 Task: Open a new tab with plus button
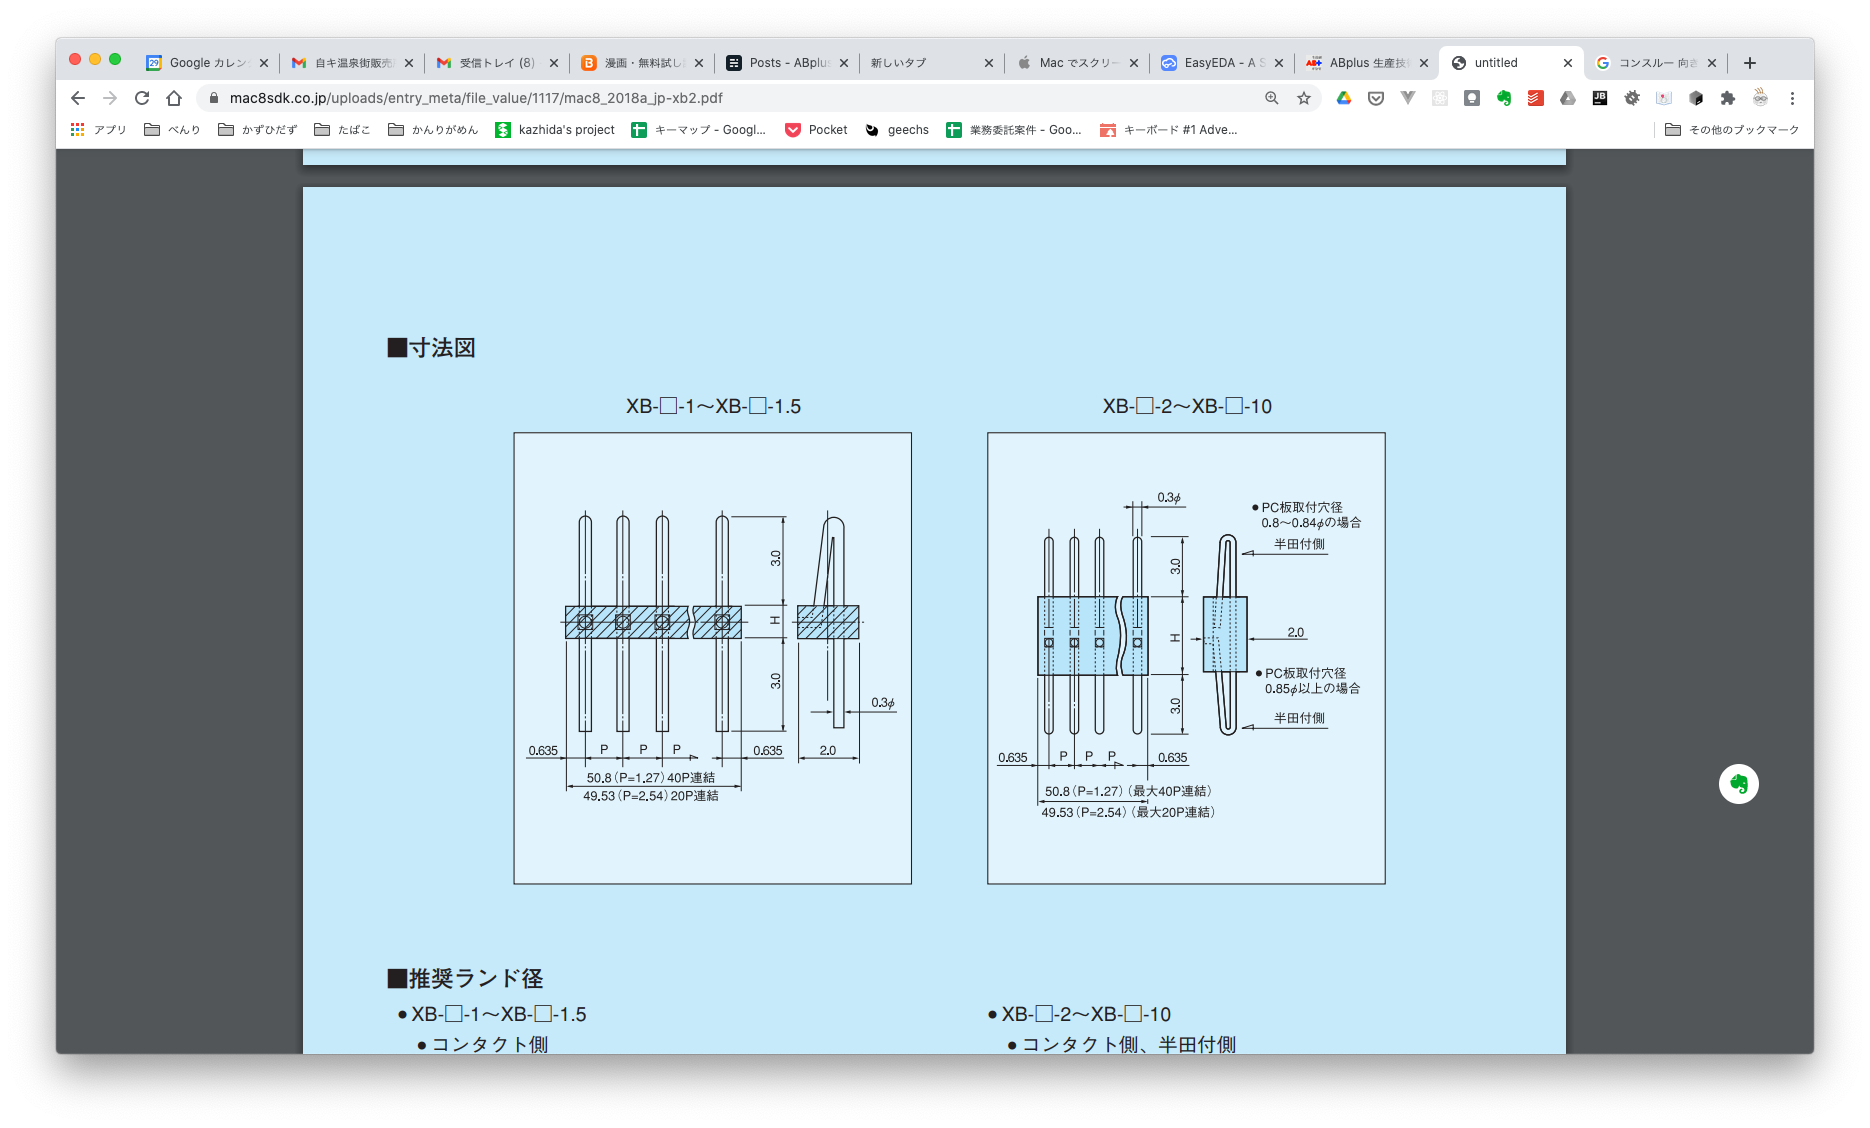[1749, 63]
